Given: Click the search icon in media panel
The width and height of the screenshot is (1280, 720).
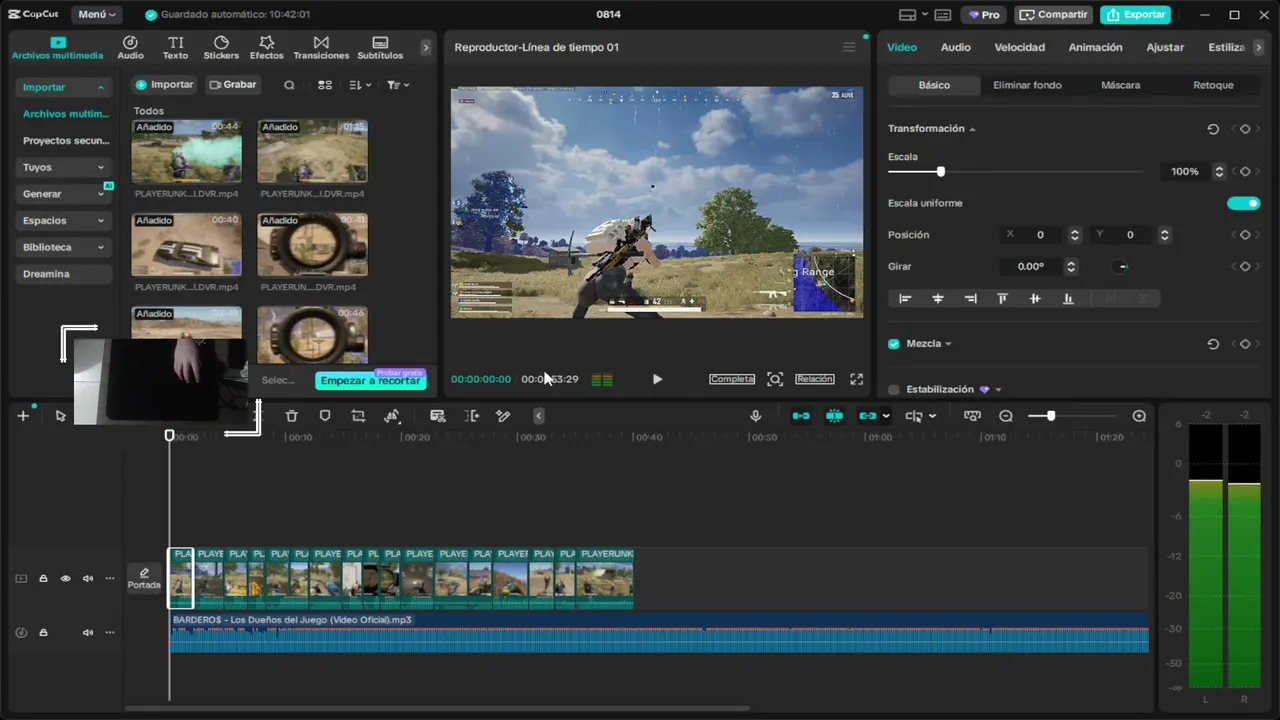Looking at the screenshot, I should [x=289, y=85].
